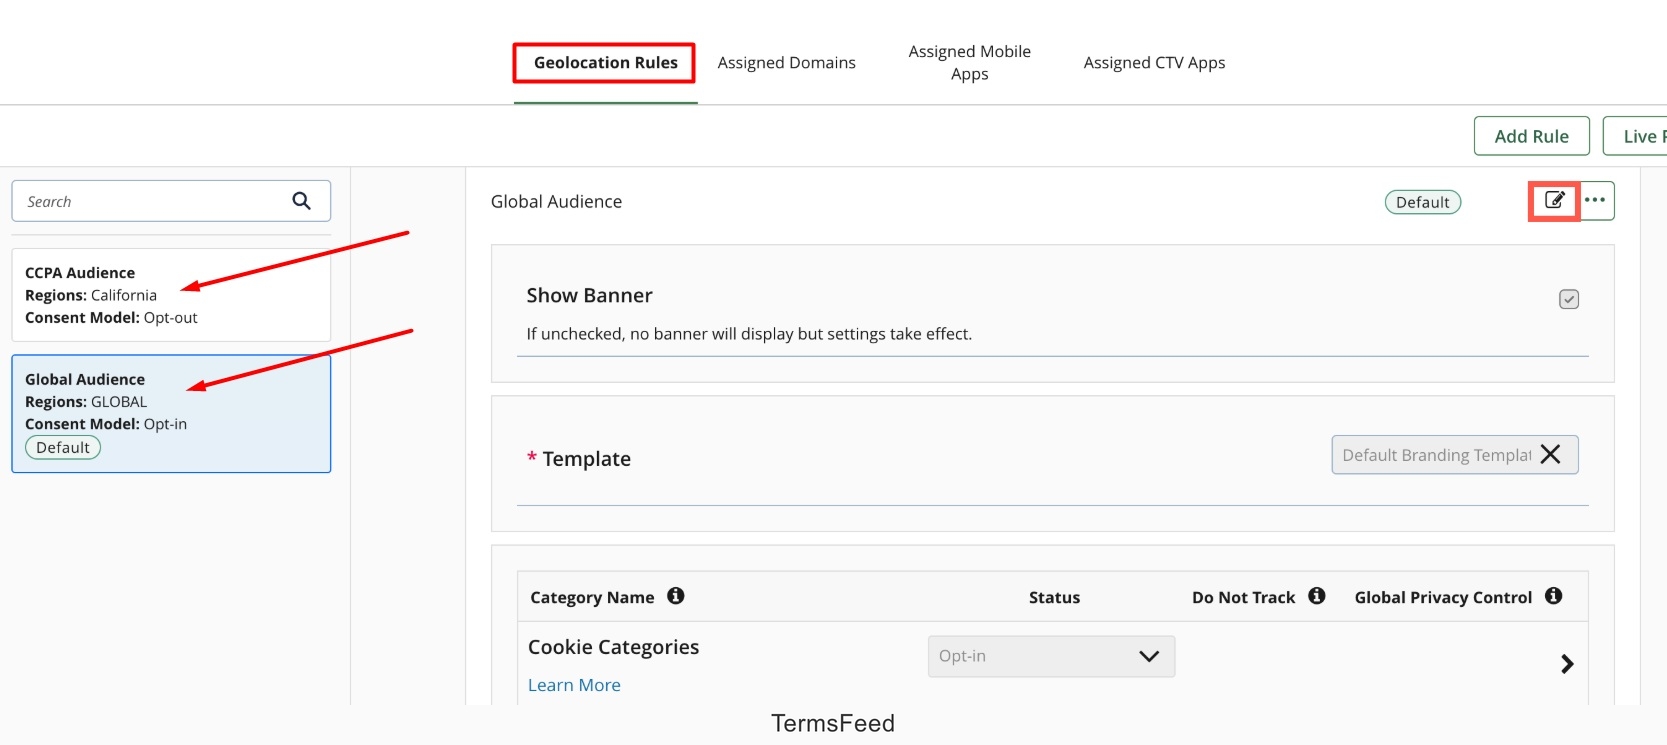Click the Default badge in the rule header
The width and height of the screenshot is (1667, 745).
coord(1422,202)
